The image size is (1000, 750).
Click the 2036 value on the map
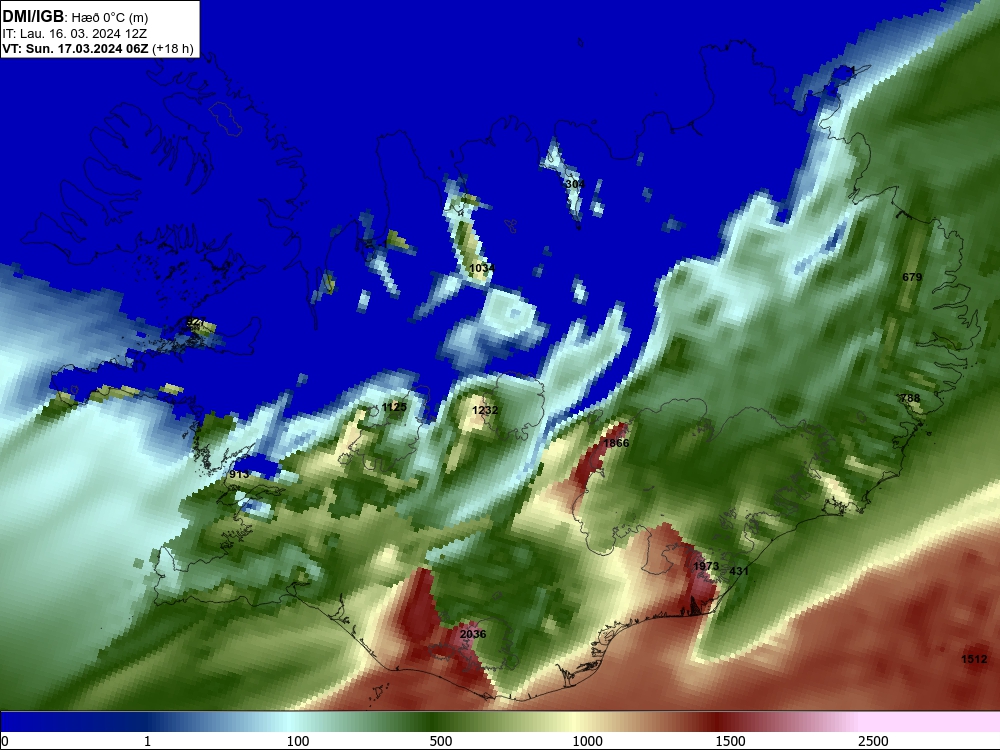473,634
